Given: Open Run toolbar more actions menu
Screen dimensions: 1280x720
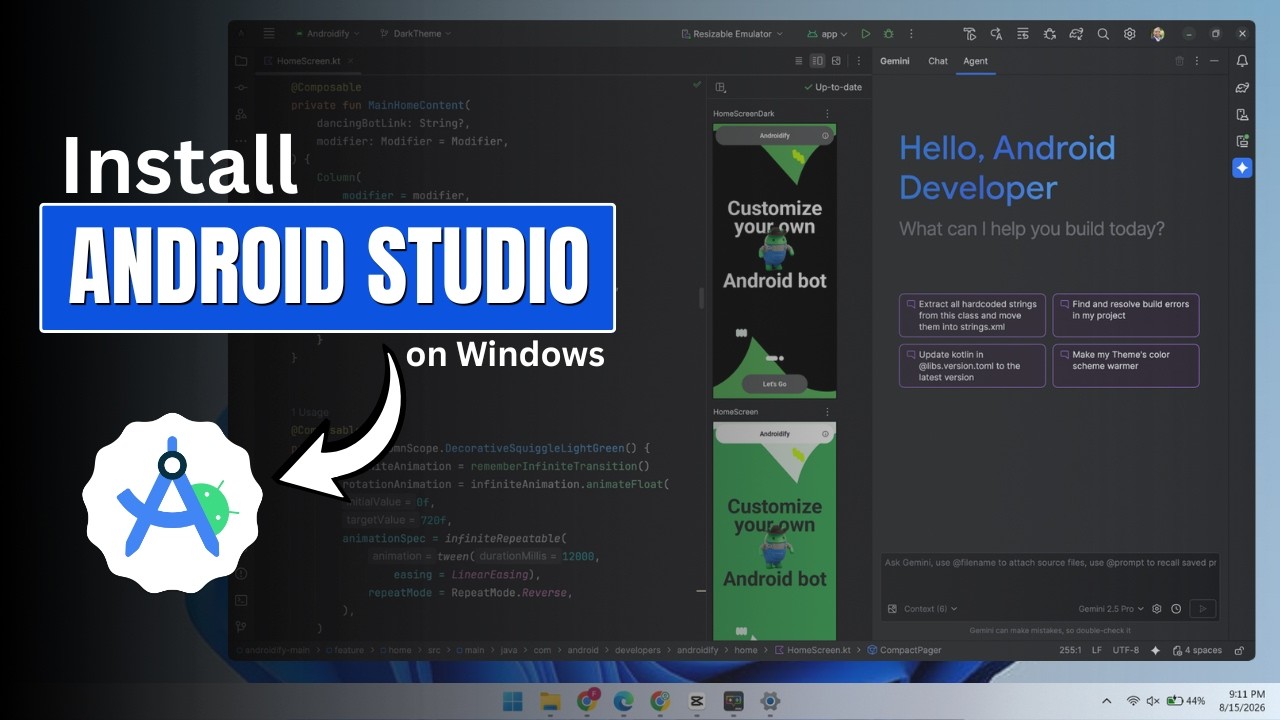Looking at the screenshot, I should coord(910,34).
